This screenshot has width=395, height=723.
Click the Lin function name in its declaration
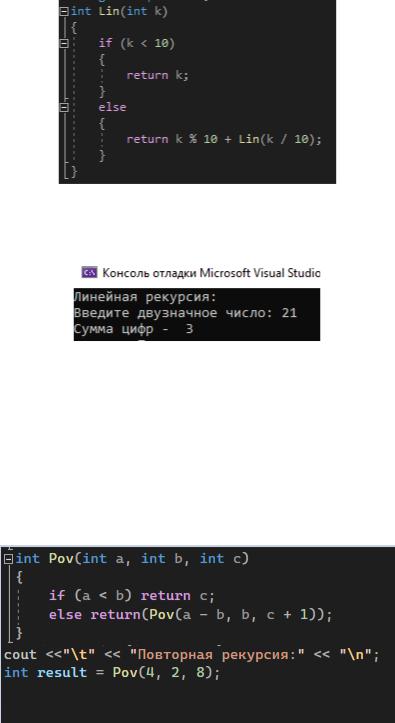pyautogui.click(x=109, y=11)
